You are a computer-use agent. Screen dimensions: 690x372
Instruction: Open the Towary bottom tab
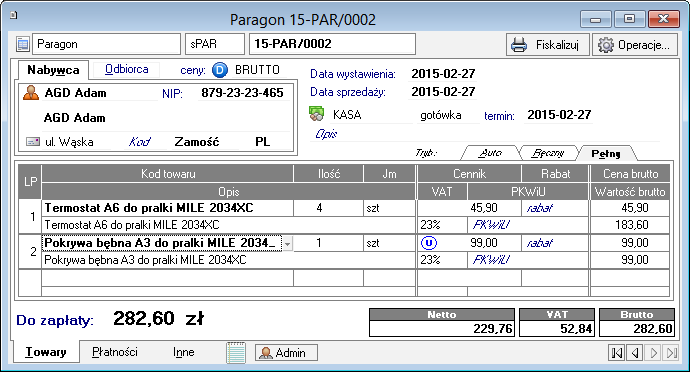coord(46,352)
